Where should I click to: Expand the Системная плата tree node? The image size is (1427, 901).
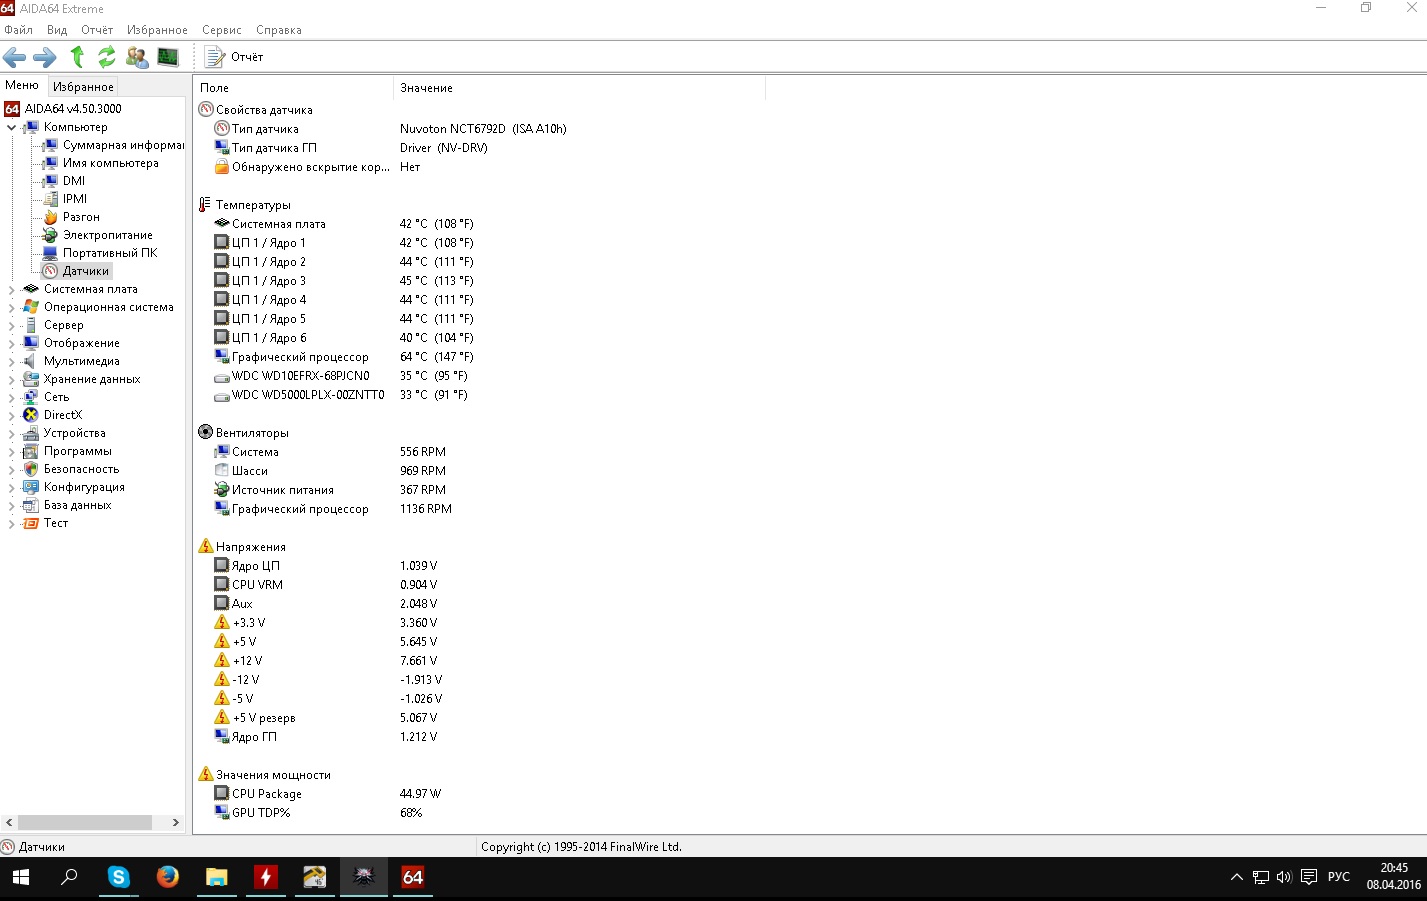click(x=11, y=289)
